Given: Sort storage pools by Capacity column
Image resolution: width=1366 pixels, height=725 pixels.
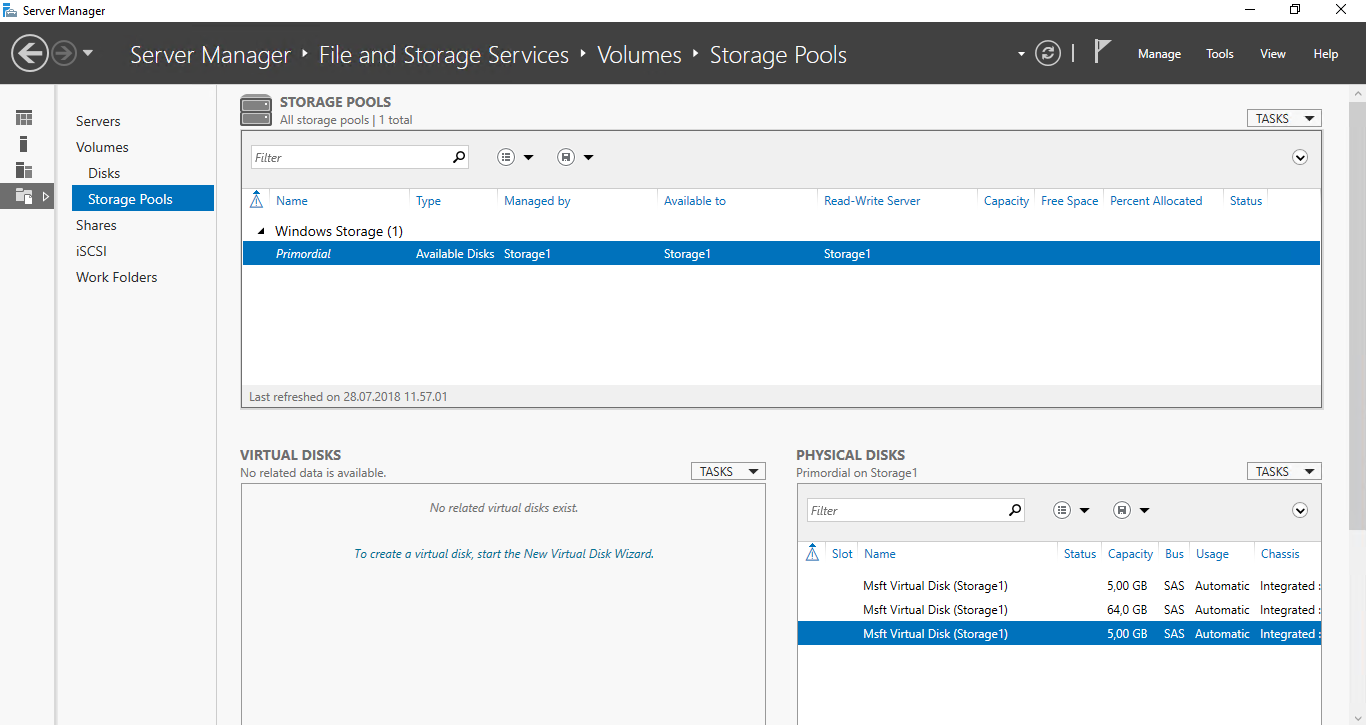Looking at the screenshot, I should click(x=1006, y=201).
